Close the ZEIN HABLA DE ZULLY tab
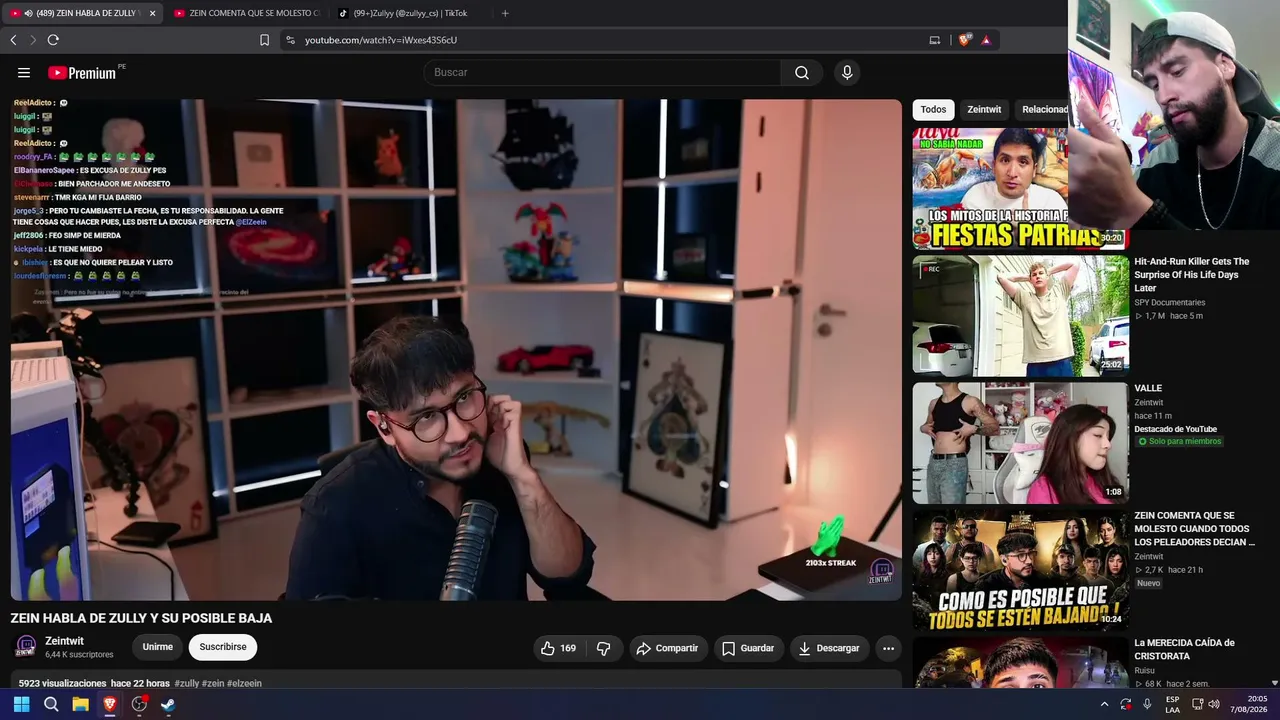 152,13
